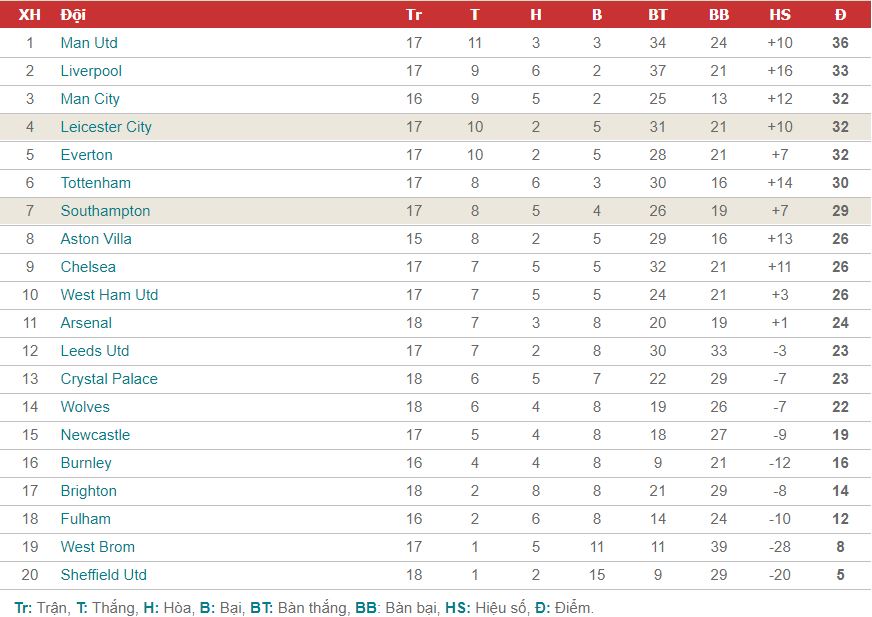Image resolution: width=872 pixels, height=617 pixels.
Task: Click the Brighton team link
Action: coord(89,491)
